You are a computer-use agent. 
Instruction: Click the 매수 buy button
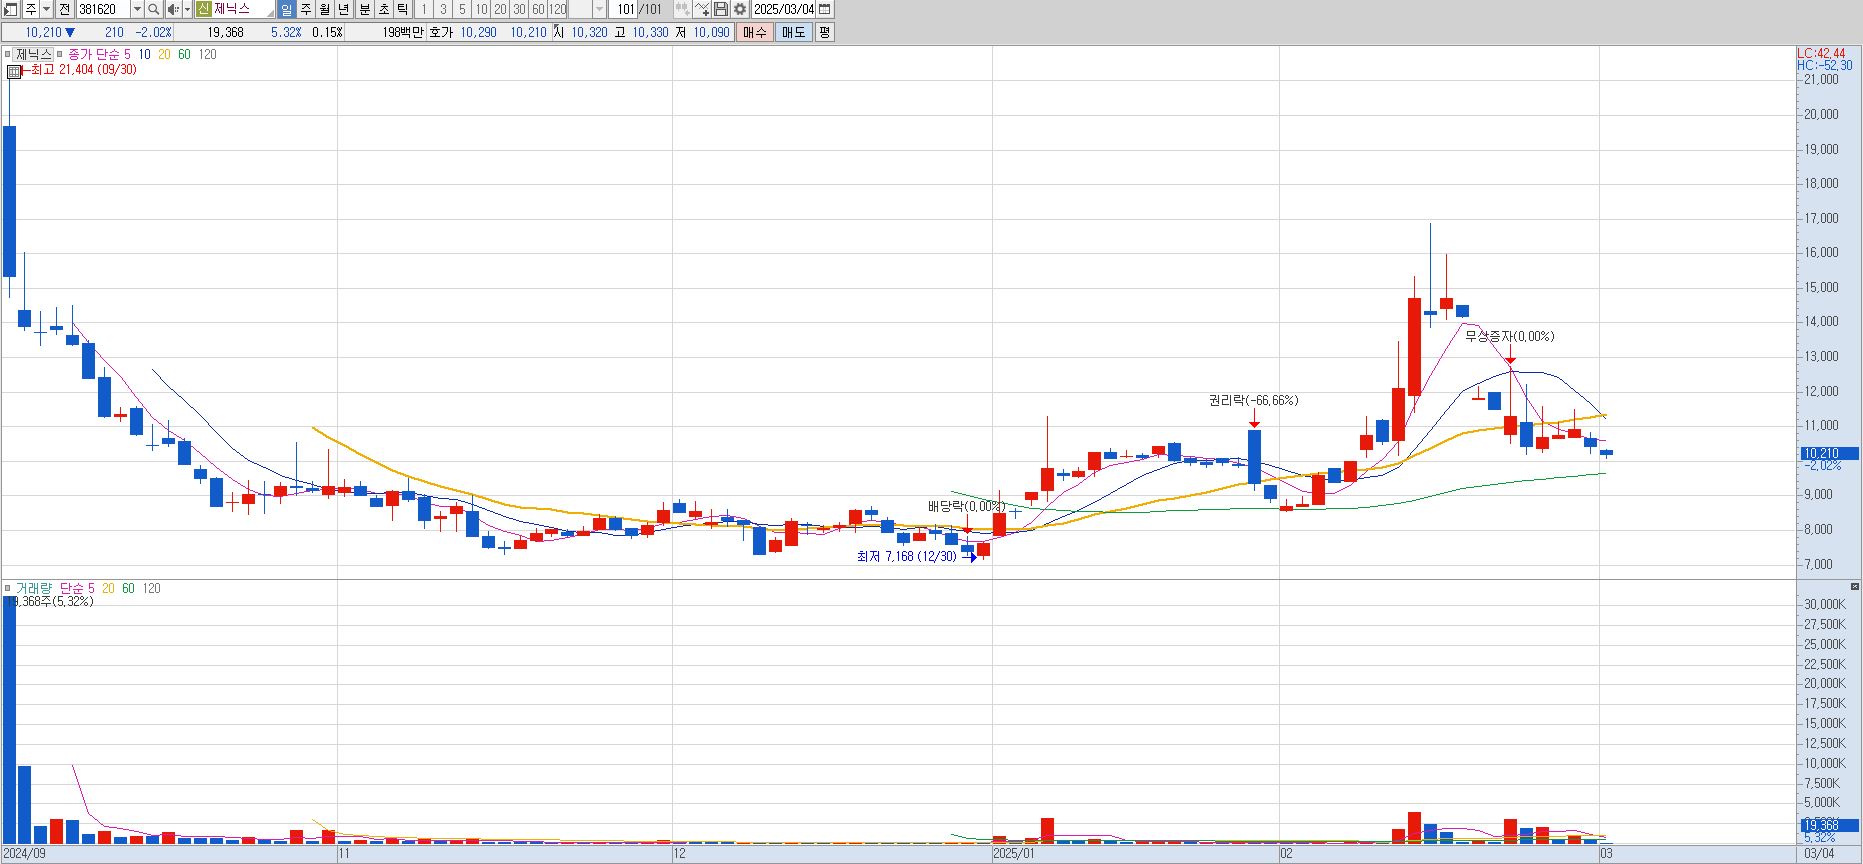point(754,32)
